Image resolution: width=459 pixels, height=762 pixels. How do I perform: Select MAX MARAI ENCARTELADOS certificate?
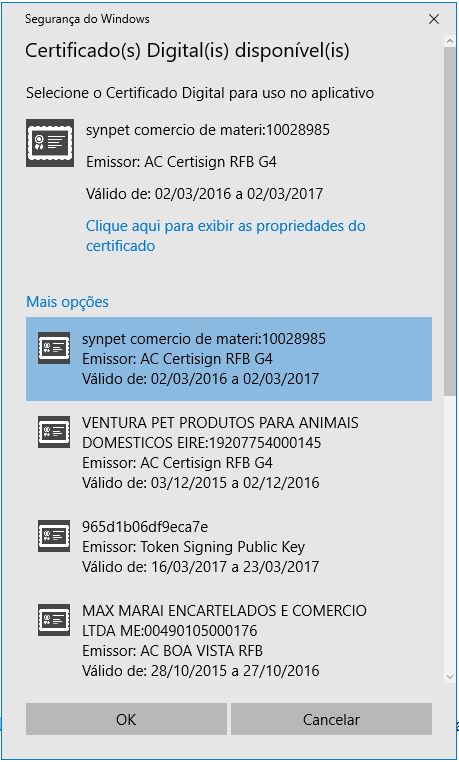pos(229,641)
